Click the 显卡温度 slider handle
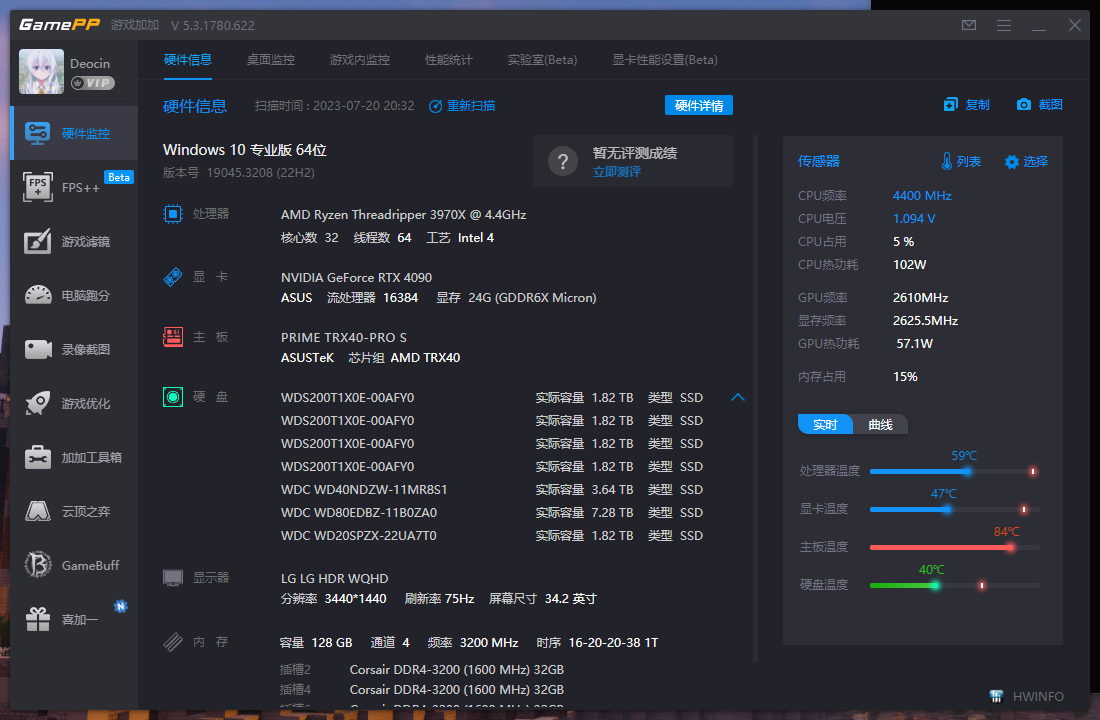The image size is (1100, 720). [948, 509]
